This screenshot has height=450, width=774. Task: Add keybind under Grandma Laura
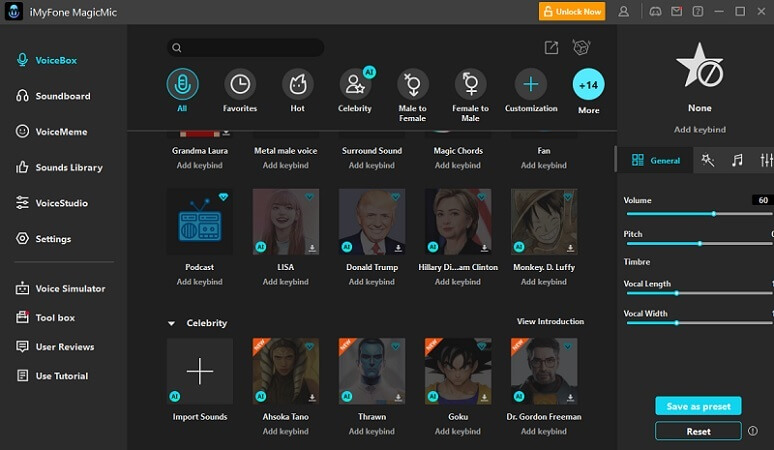coord(200,165)
